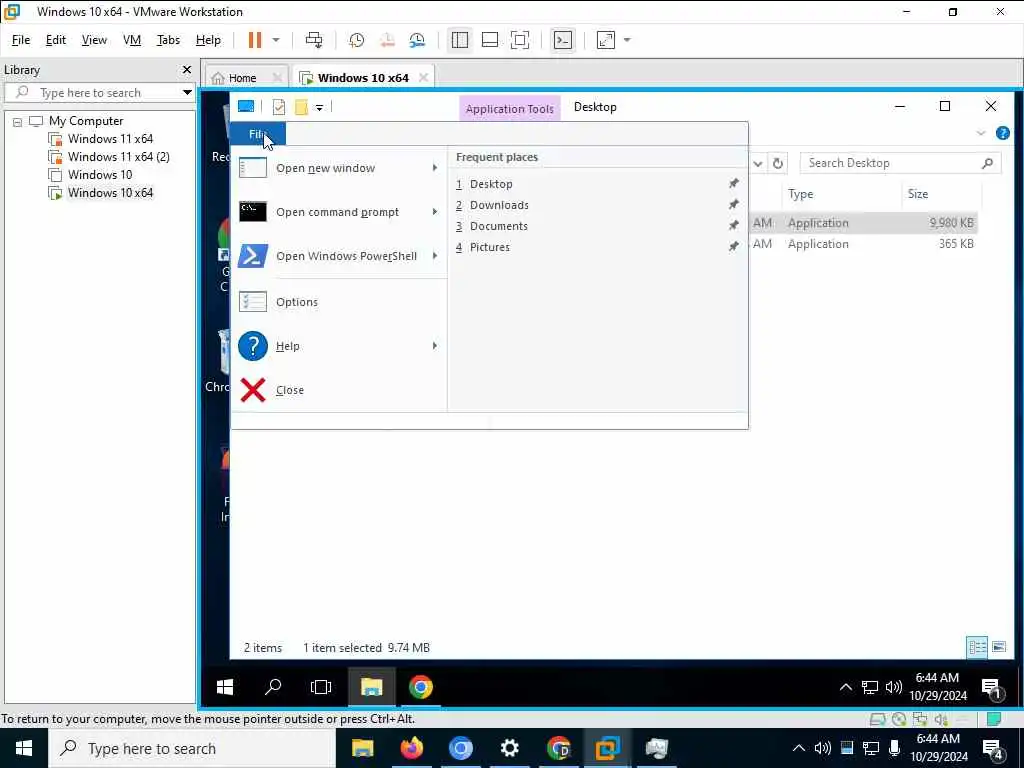Screen dimensions: 1024x768
Task: Unpin Downloads using its pin icon
Action: pyautogui.click(x=734, y=204)
